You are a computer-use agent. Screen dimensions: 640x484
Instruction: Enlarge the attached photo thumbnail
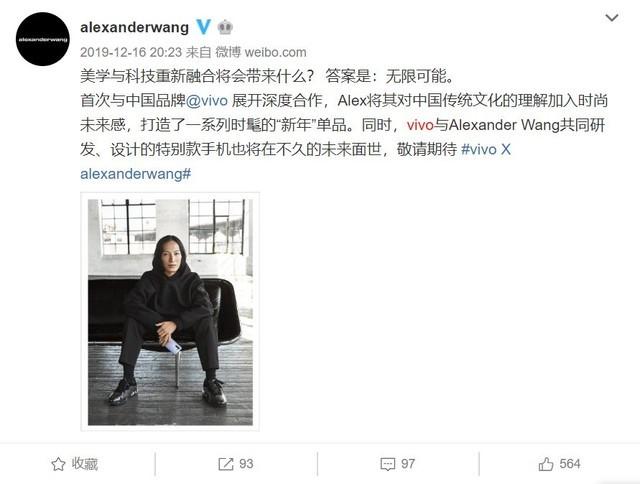click(x=170, y=312)
